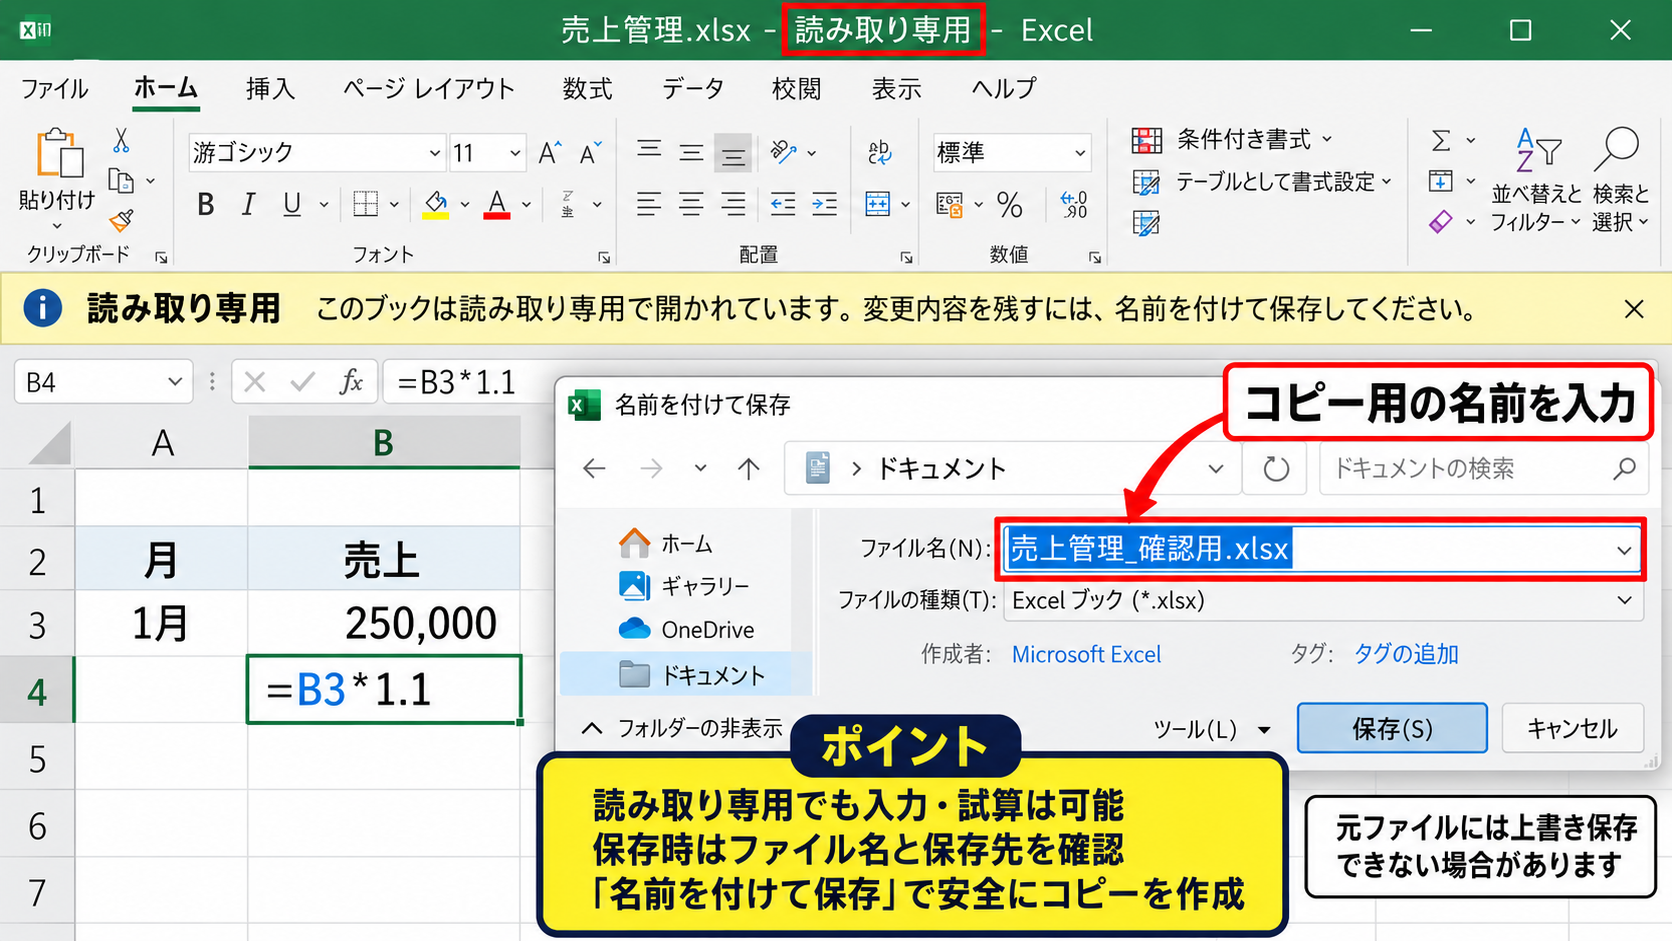Apply red font color A

496,205
